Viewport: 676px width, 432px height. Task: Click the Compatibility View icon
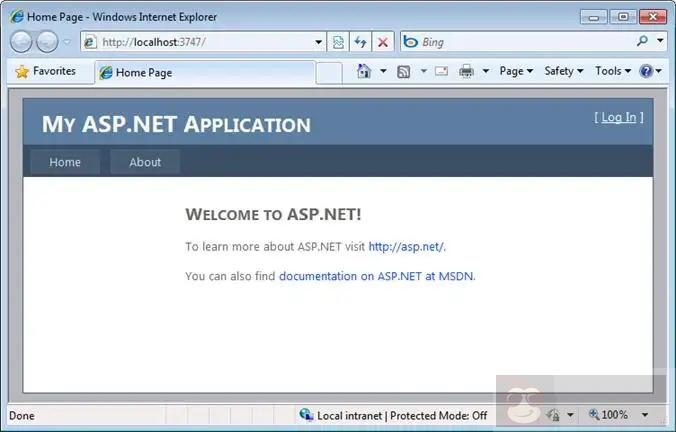coord(338,42)
